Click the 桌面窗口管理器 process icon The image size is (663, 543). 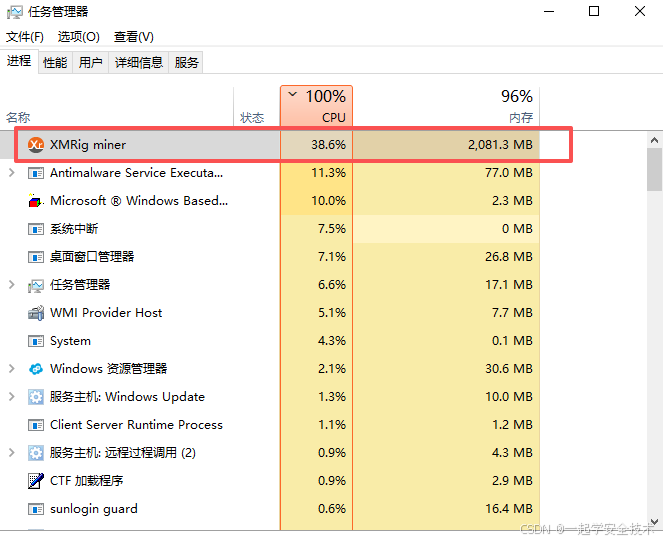[x=36, y=257]
